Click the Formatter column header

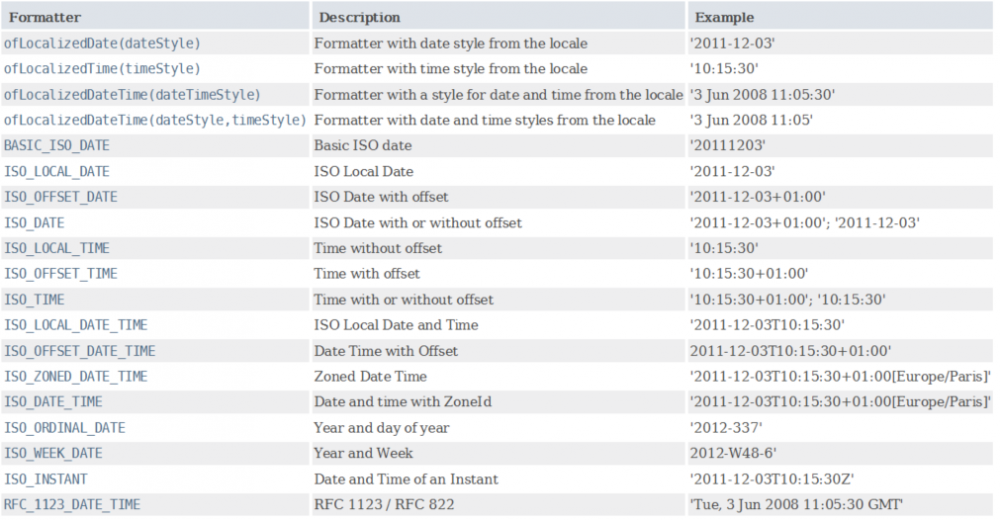tap(45, 17)
